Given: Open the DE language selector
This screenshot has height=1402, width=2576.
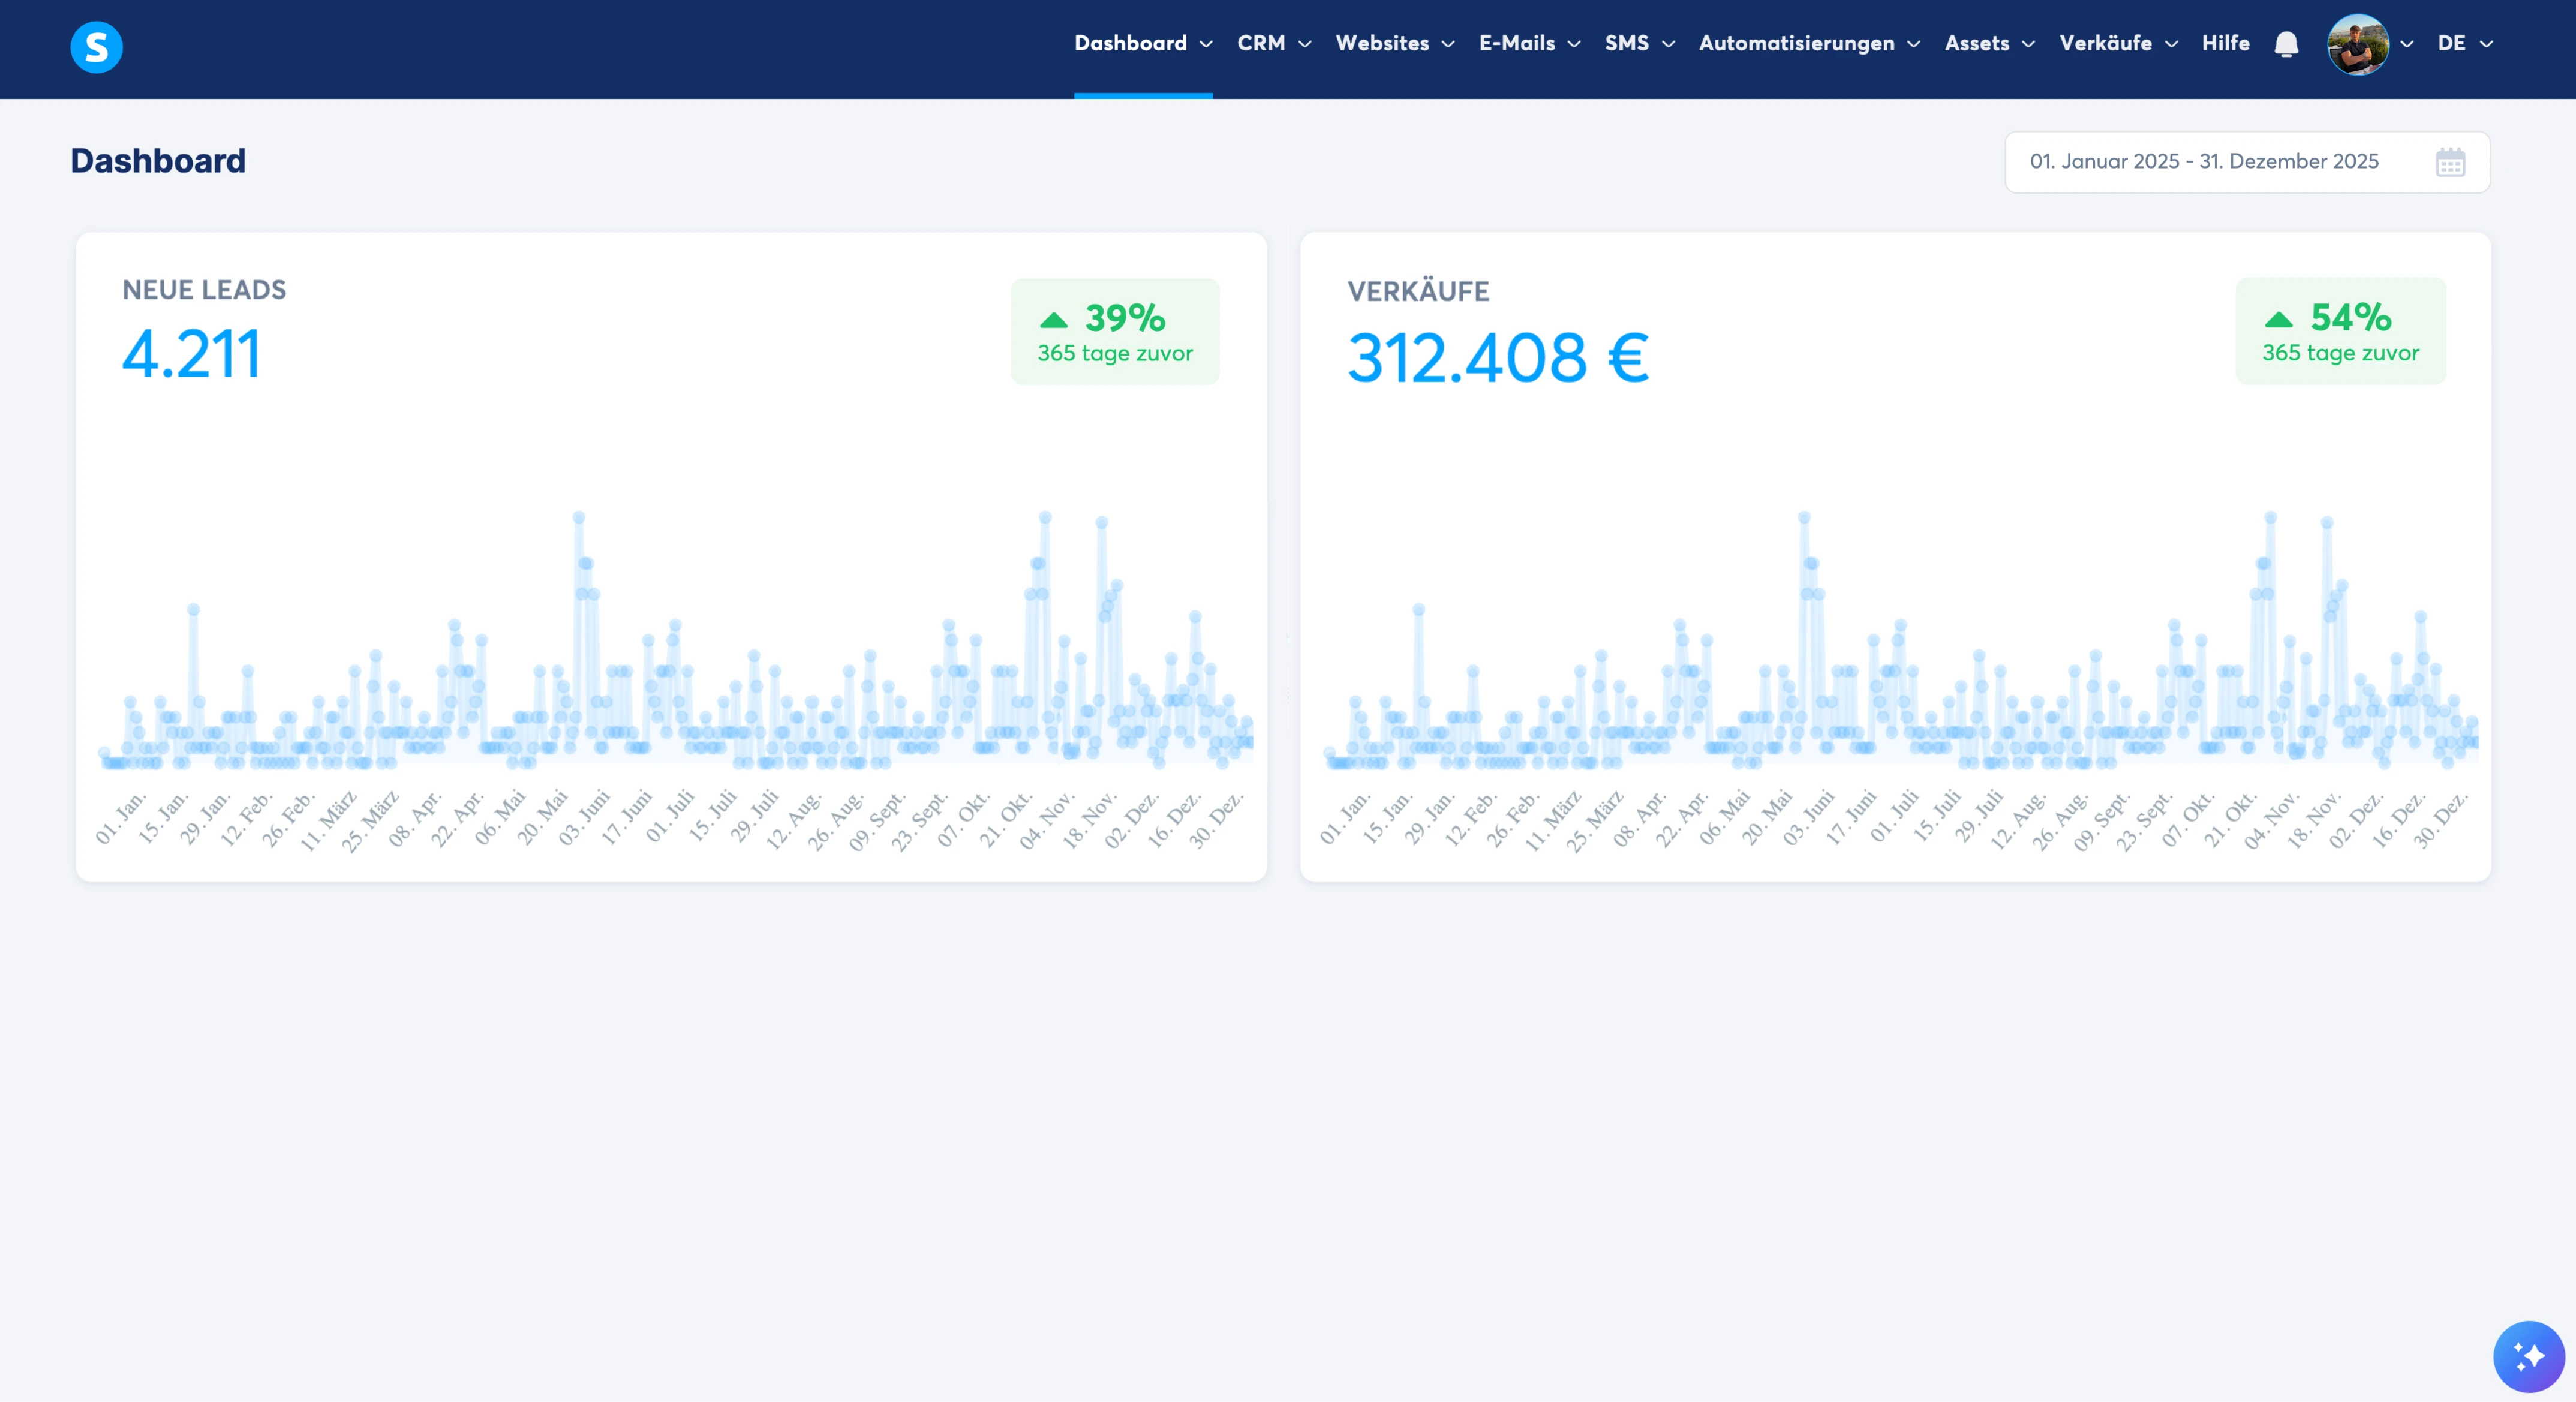Looking at the screenshot, I should point(2465,44).
